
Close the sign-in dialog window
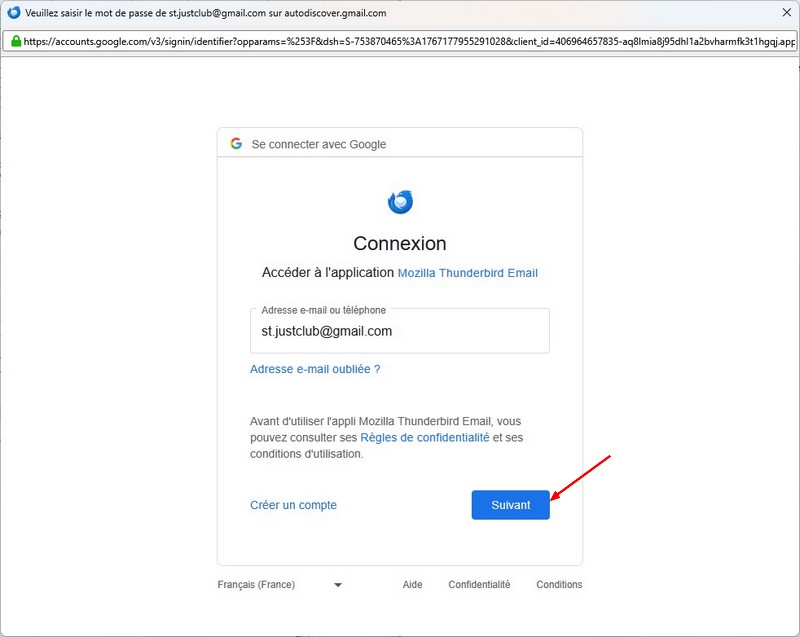(782, 13)
